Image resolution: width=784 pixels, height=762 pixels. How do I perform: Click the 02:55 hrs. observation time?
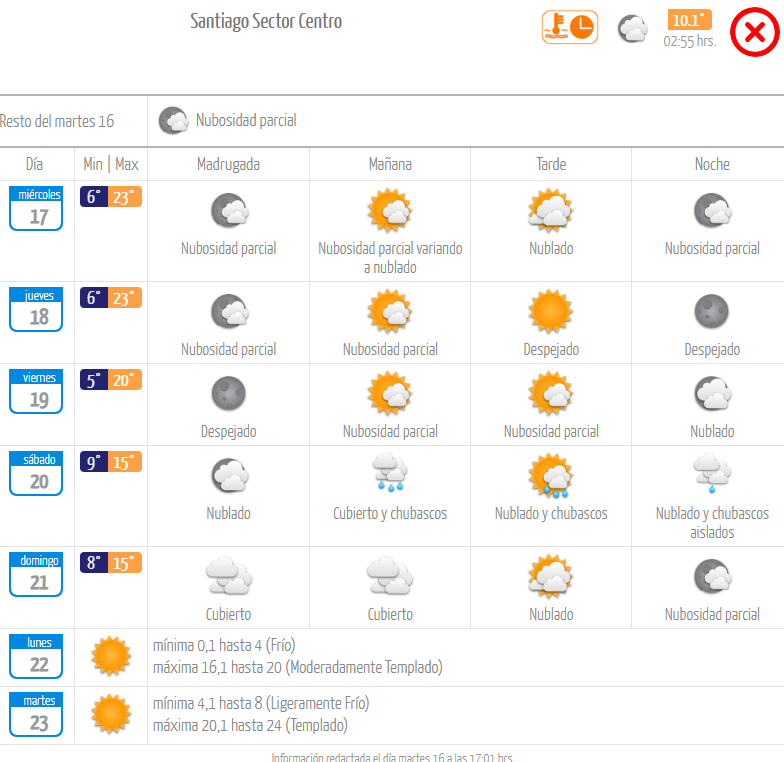(690, 41)
